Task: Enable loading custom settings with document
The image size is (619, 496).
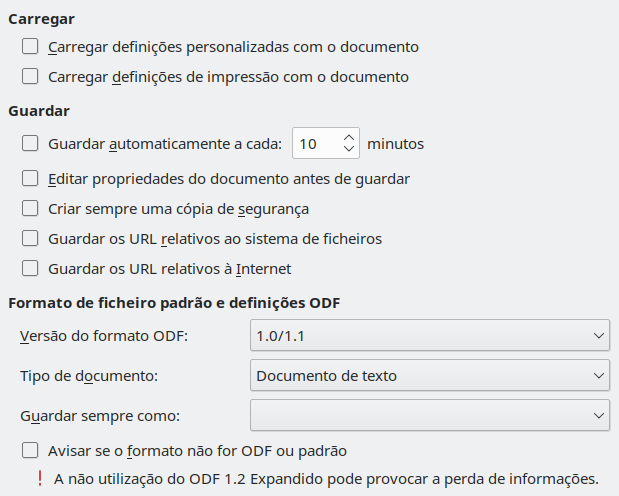Action: pos(30,46)
